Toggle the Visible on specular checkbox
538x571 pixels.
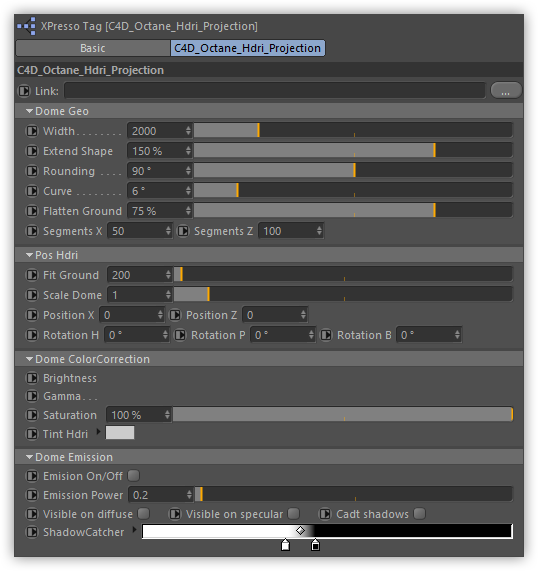tap(294, 513)
